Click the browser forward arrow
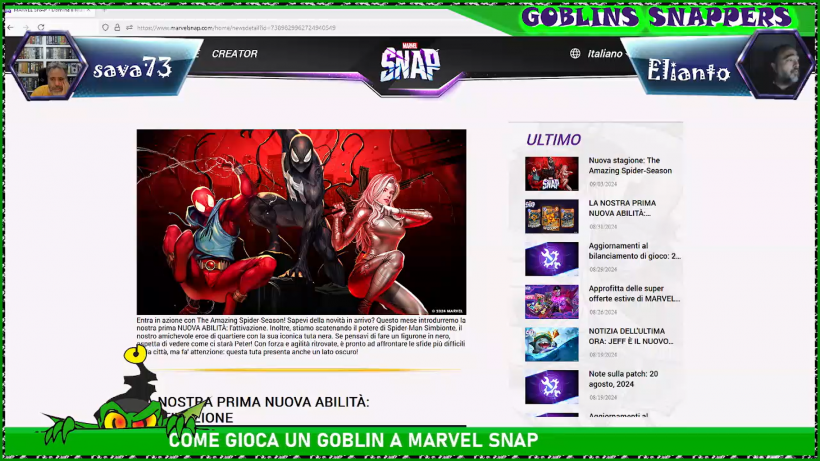Image resolution: width=820 pixels, height=461 pixels. 26,27
